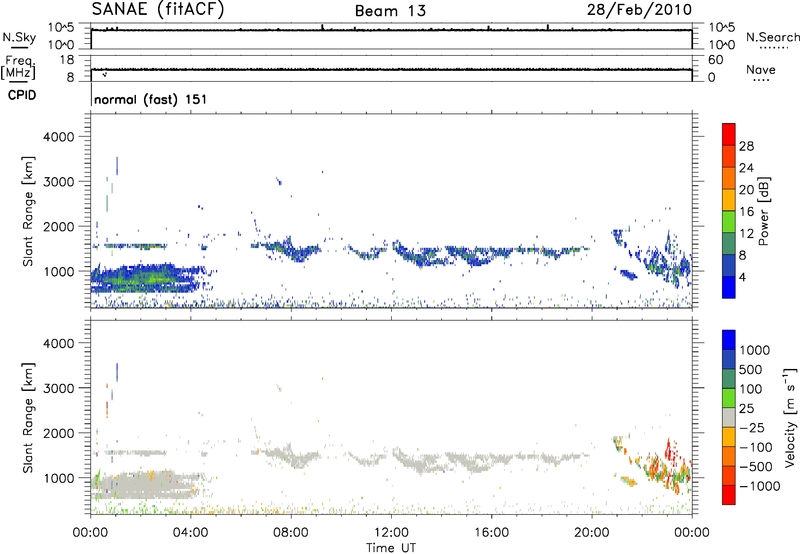Click the Nave legend label

click(761, 69)
